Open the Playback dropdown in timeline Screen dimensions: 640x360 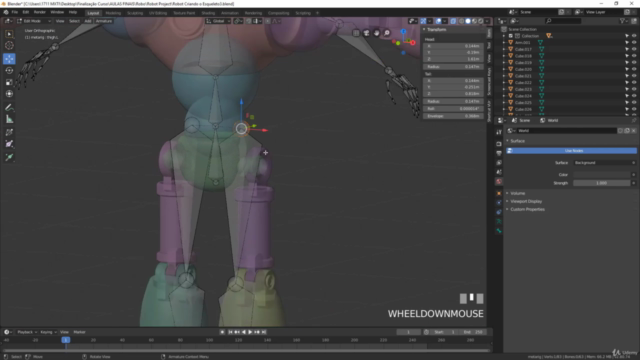[27, 332]
